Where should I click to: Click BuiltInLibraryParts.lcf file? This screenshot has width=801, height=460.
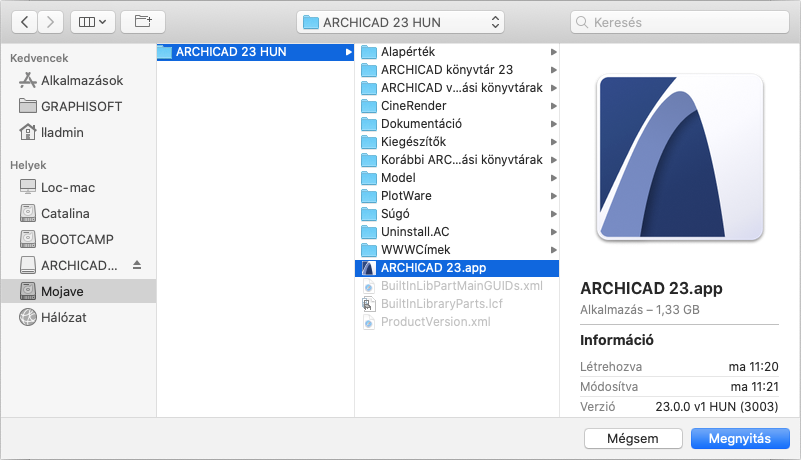(457, 304)
